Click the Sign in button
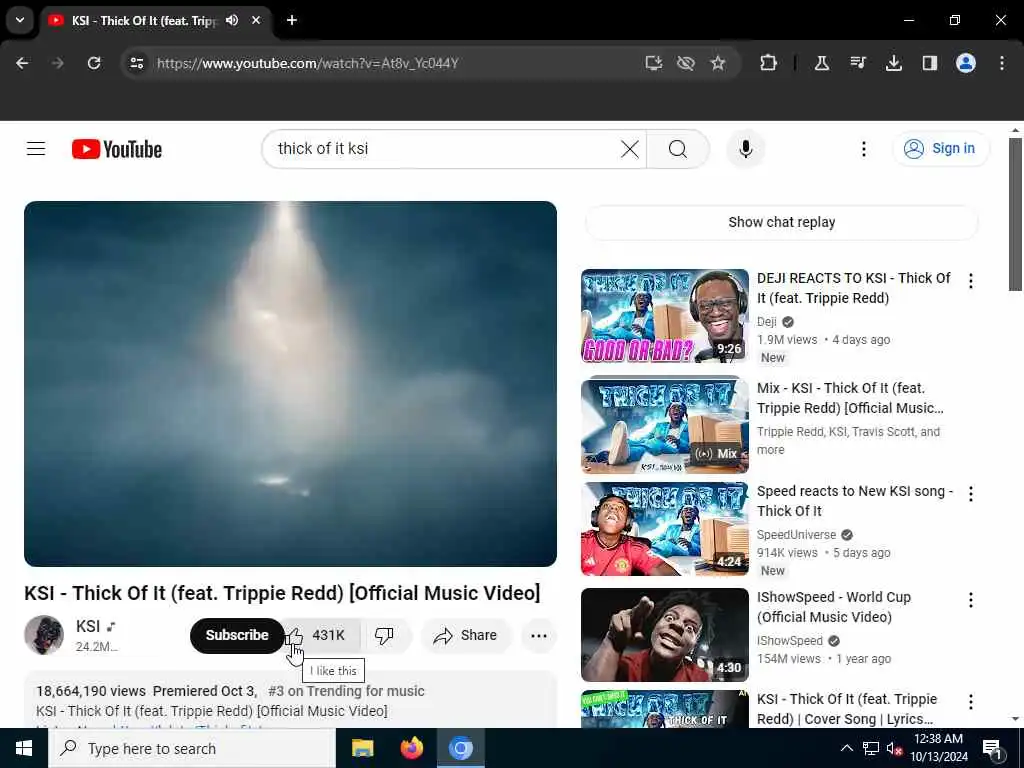 coord(940,149)
